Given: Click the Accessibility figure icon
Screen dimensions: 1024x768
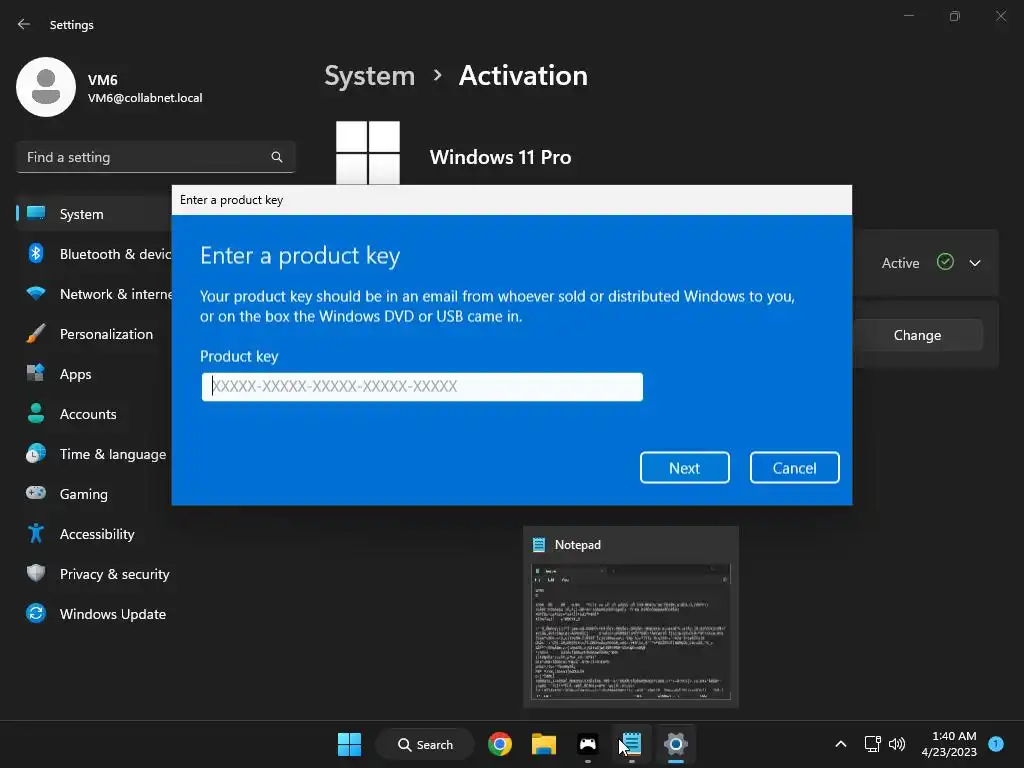Looking at the screenshot, I should click(x=36, y=534).
